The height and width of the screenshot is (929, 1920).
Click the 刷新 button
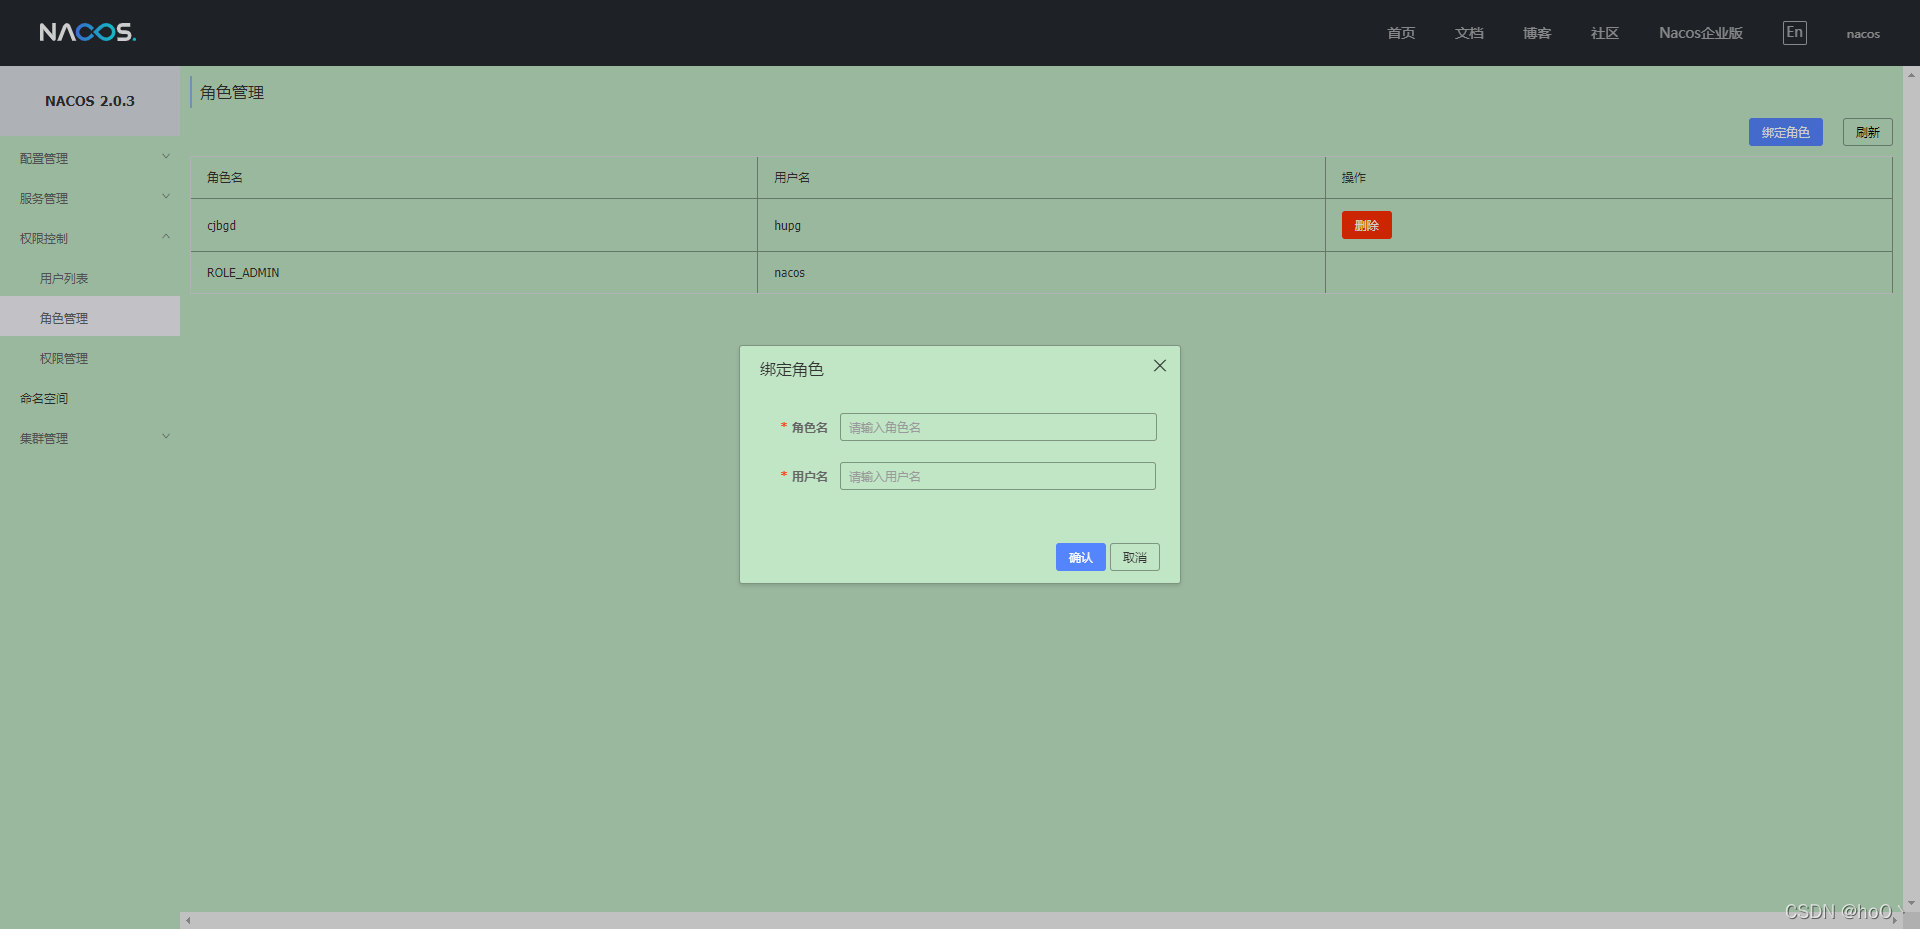1867,132
